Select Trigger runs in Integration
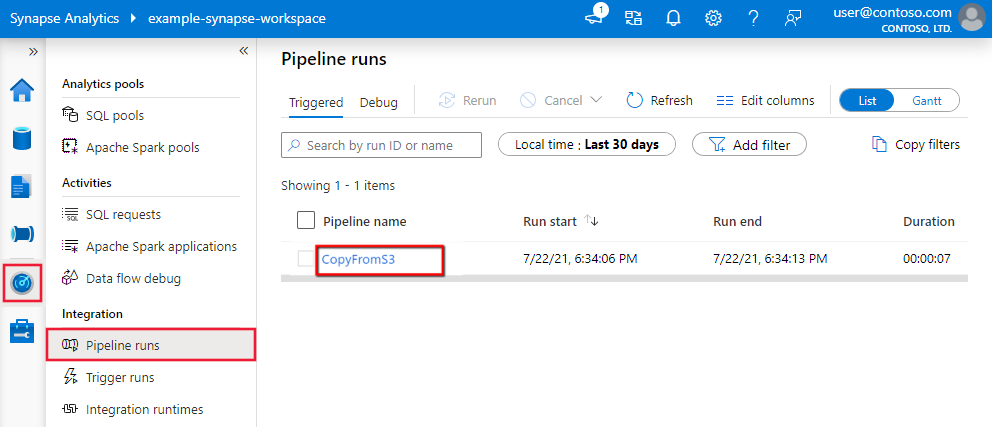 (x=120, y=377)
